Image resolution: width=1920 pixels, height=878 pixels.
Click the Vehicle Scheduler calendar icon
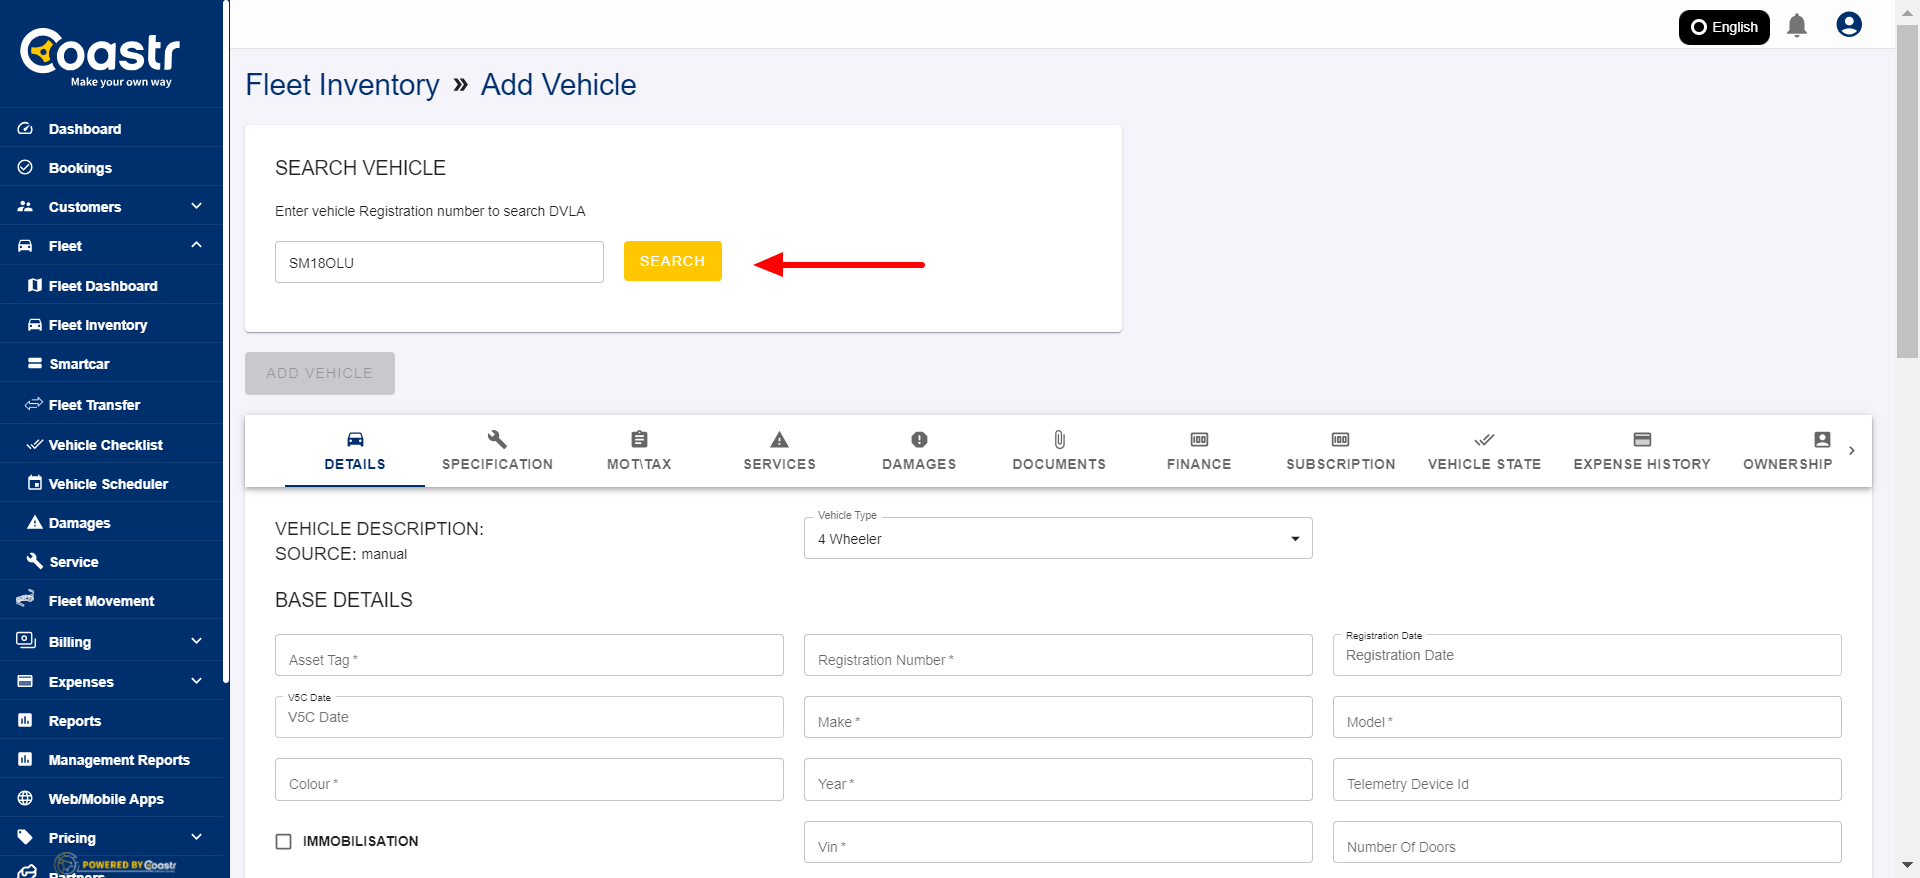(35, 483)
